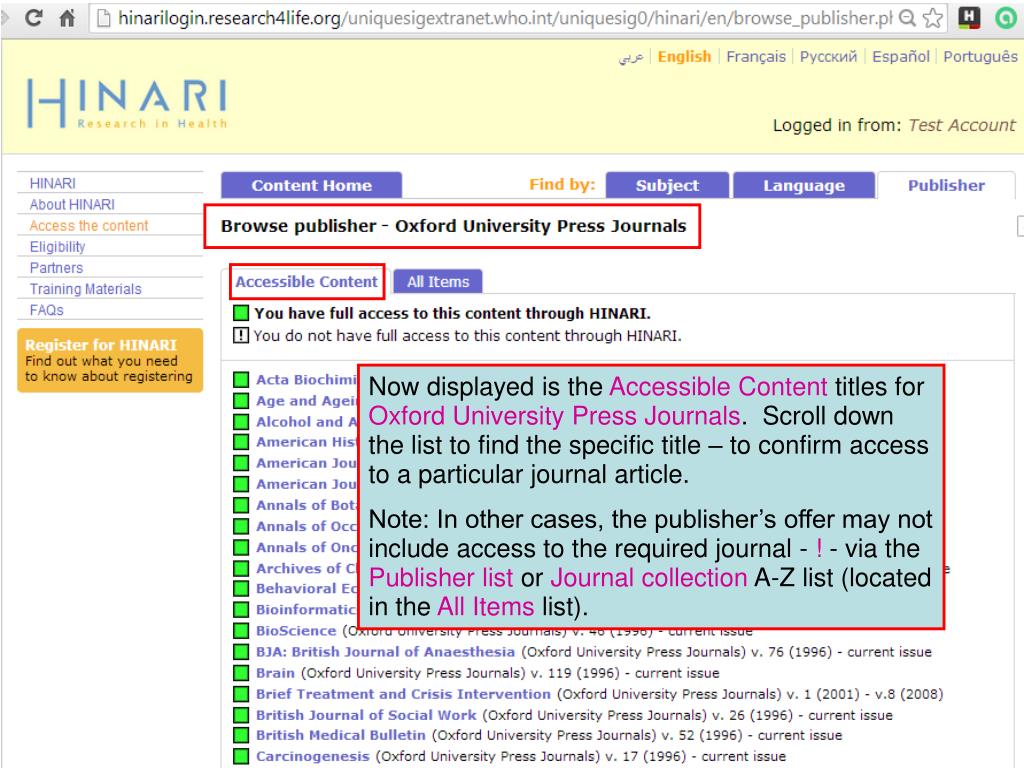Click the exclamation no-access legend icon
1024x768 pixels.
241,335
